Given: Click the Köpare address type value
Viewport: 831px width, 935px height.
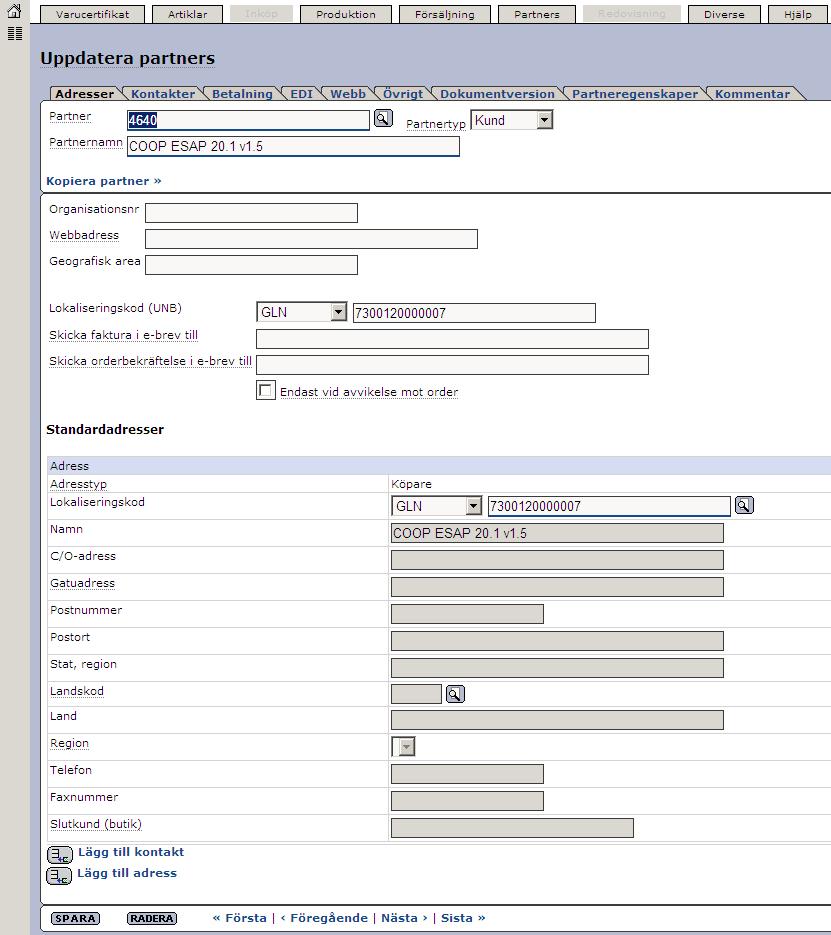Looking at the screenshot, I should pyautogui.click(x=411, y=484).
